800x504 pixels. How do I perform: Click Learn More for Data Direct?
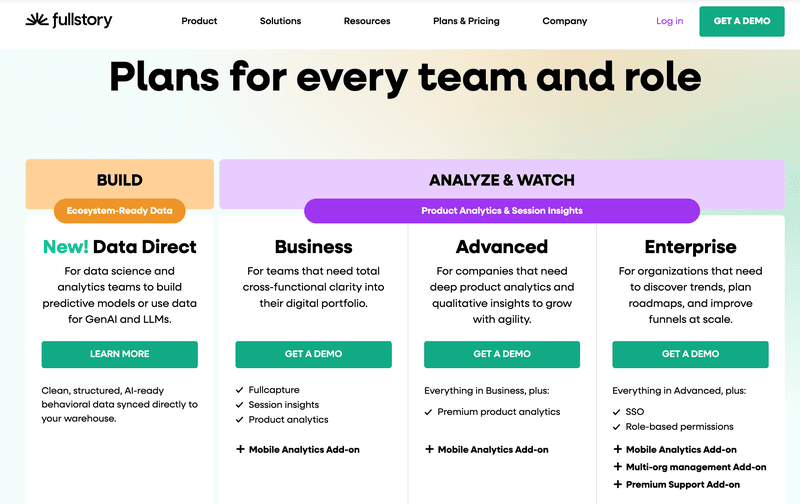pyautogui.click(x=119, y=354)
